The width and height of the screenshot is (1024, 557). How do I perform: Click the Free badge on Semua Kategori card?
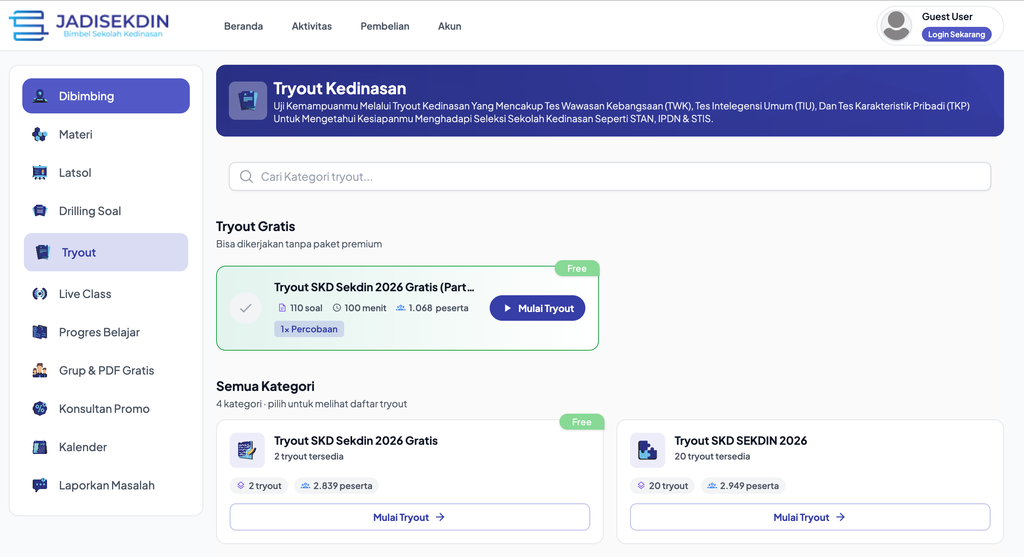click(x=581, y=422)
